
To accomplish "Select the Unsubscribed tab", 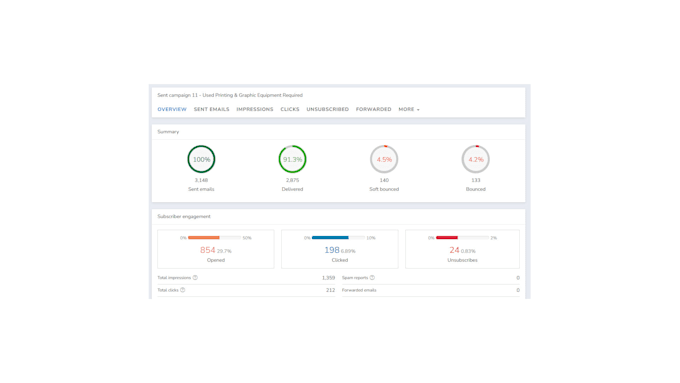I will coord(327,109).
